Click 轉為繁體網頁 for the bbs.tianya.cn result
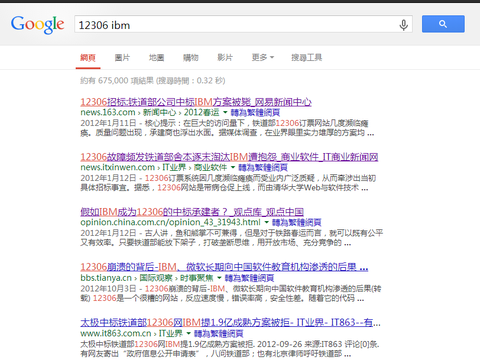 (x=249, y=278)
